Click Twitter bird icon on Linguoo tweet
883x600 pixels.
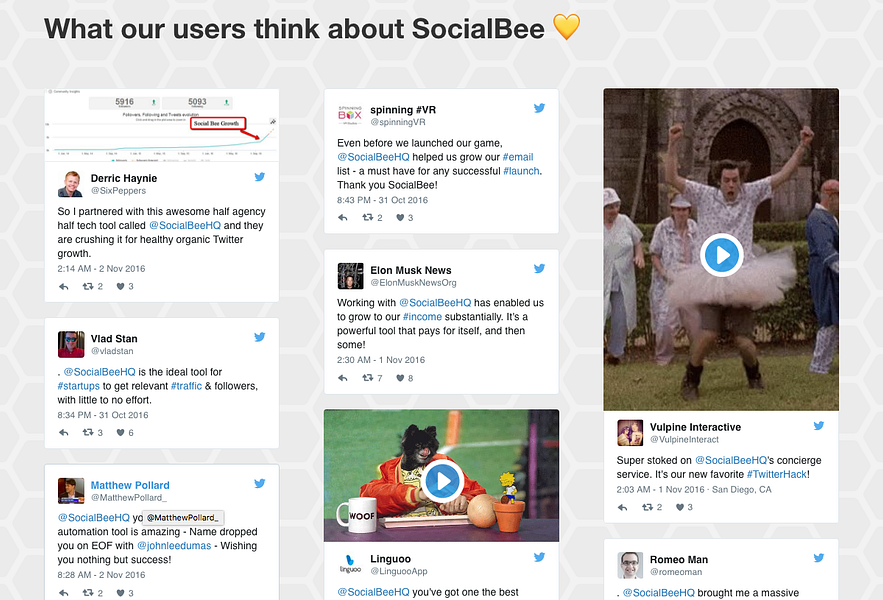[539, 557]
